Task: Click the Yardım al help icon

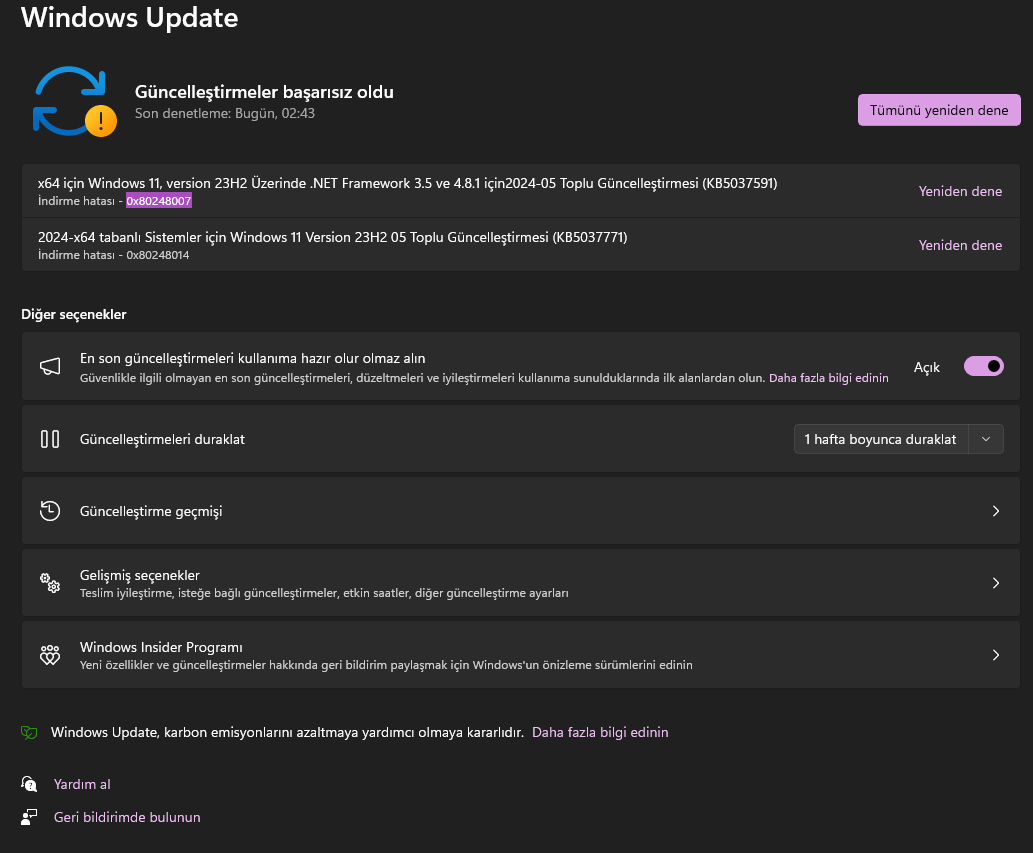Action: pos(29,784)
